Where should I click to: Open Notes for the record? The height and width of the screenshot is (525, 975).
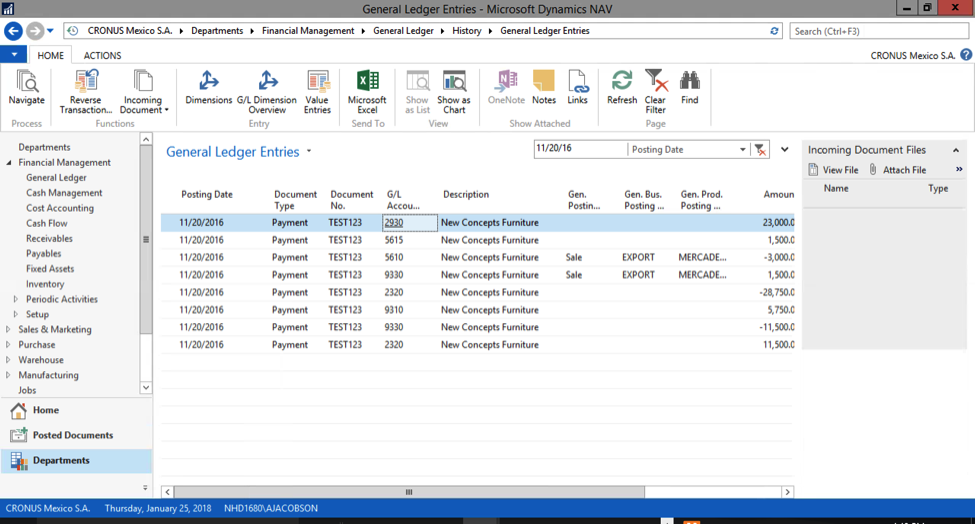(x=543, y=87)
